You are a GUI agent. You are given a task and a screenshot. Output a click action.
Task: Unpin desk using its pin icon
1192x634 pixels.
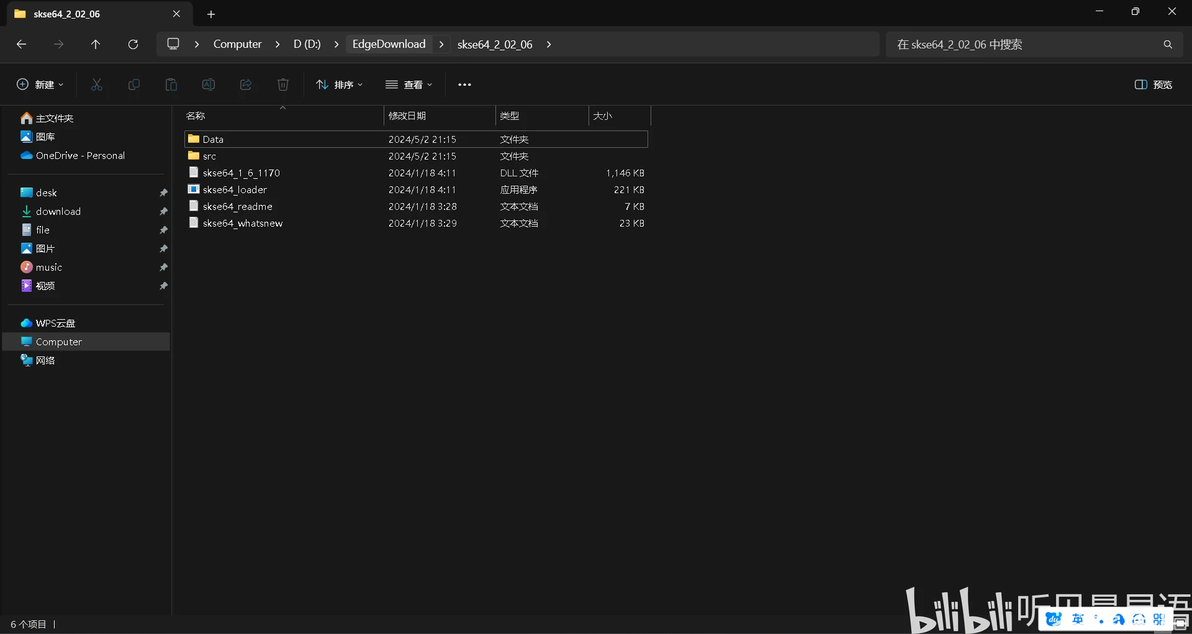163,193
